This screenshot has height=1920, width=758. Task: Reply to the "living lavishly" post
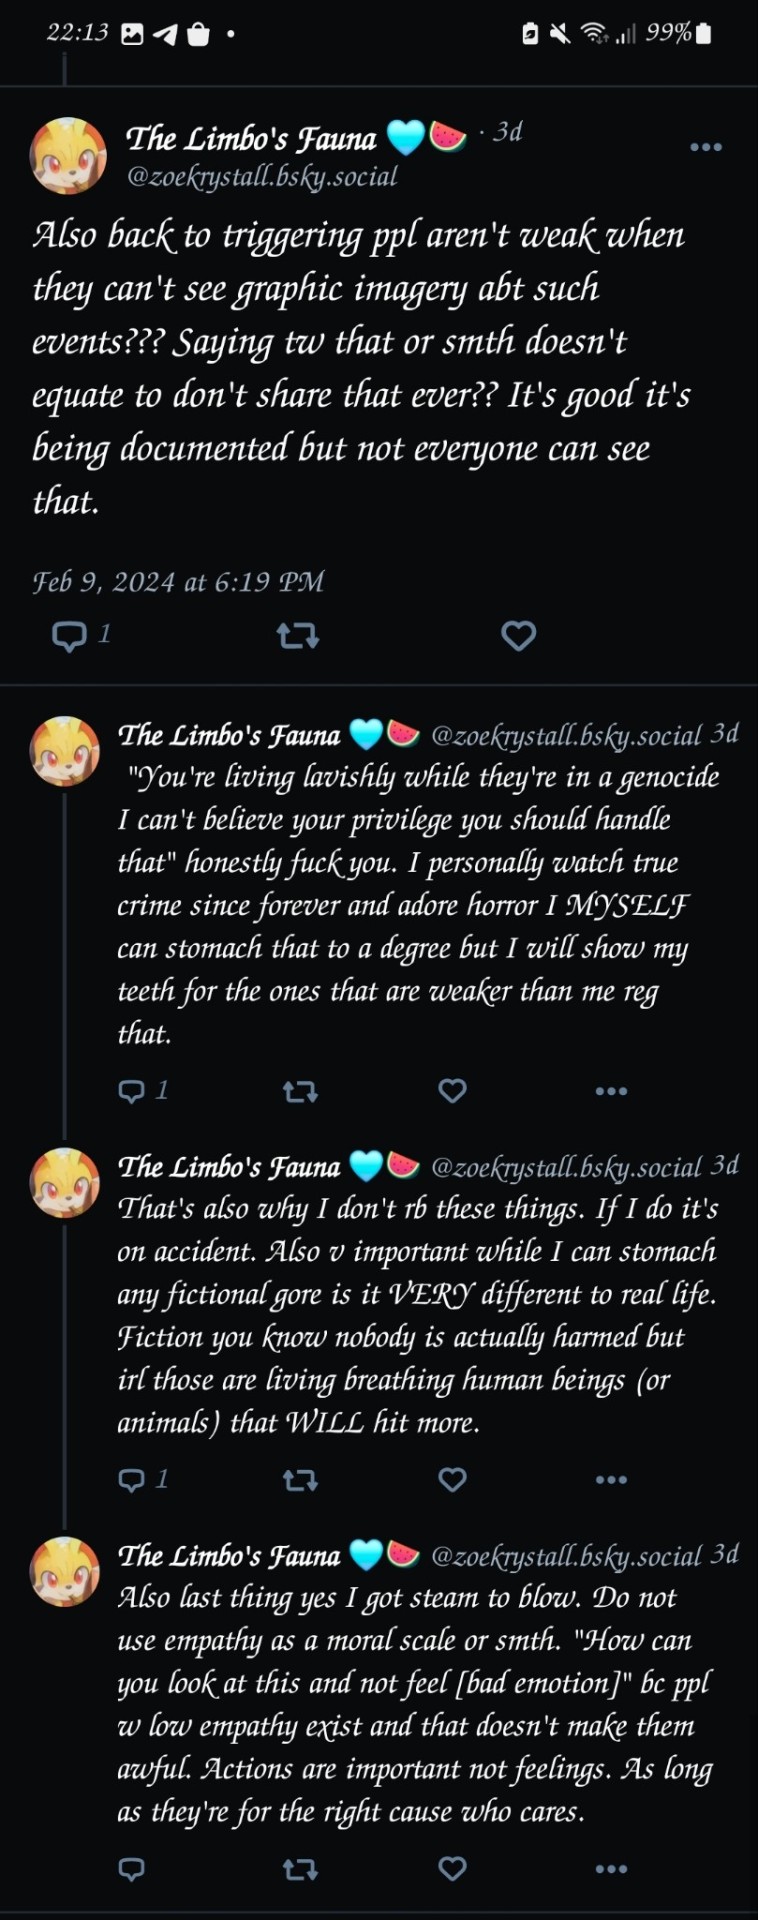tap(132, 1090)
